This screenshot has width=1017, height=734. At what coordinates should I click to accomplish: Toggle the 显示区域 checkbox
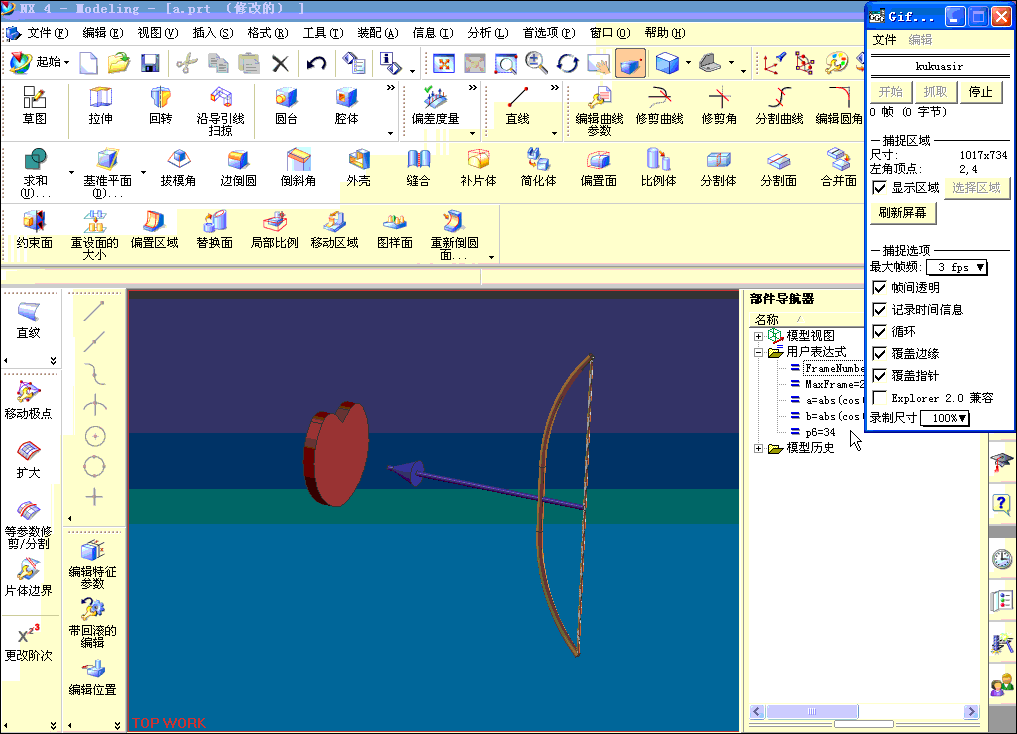click(879, 188)
